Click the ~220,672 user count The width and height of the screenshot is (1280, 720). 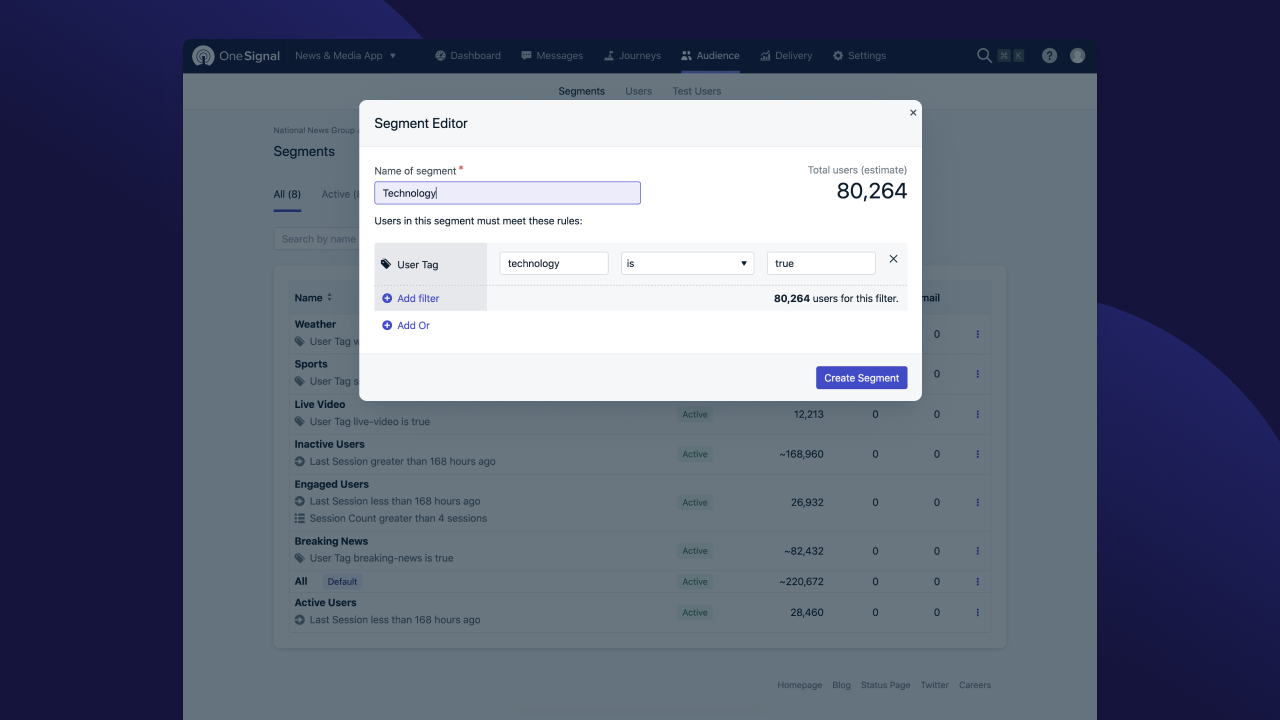(x=801, y=582)
